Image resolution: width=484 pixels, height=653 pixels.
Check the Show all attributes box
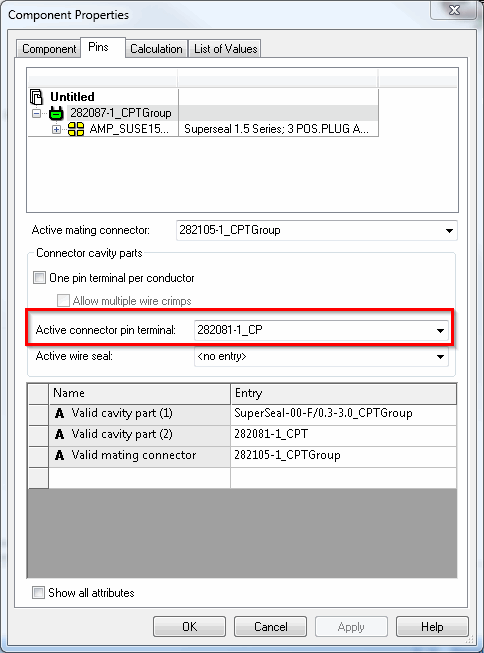pyautogui.click(x=38, y=593)
